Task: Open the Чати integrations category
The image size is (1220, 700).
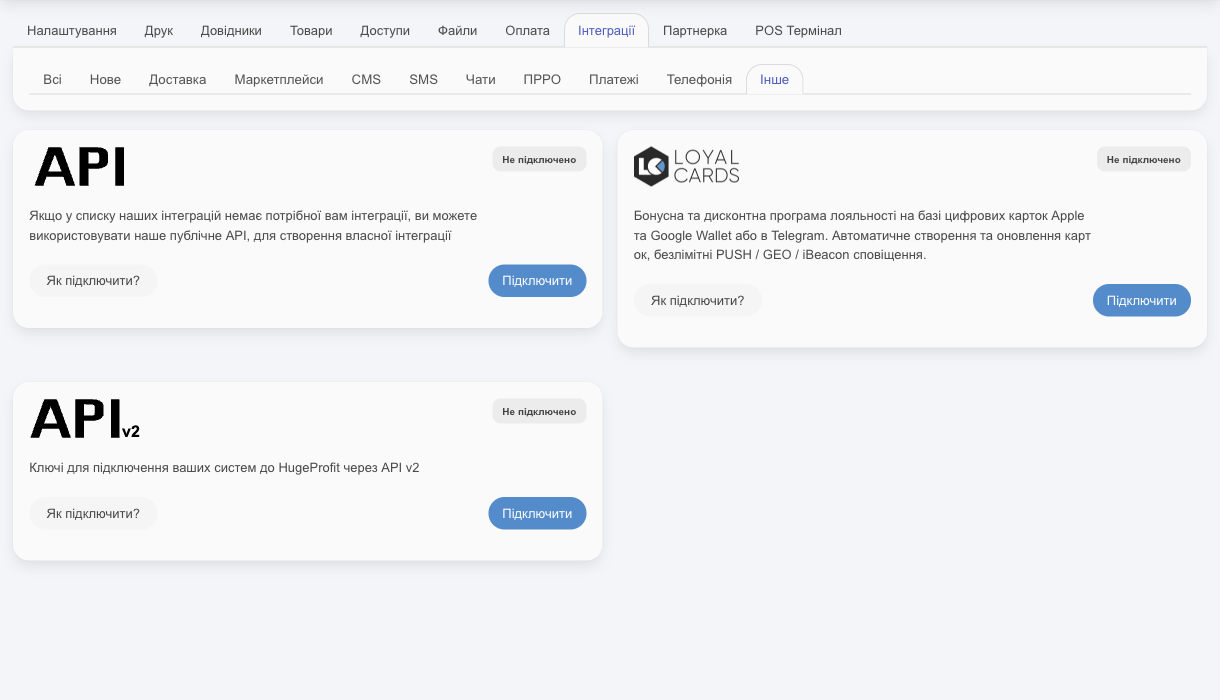Action: 481,80
